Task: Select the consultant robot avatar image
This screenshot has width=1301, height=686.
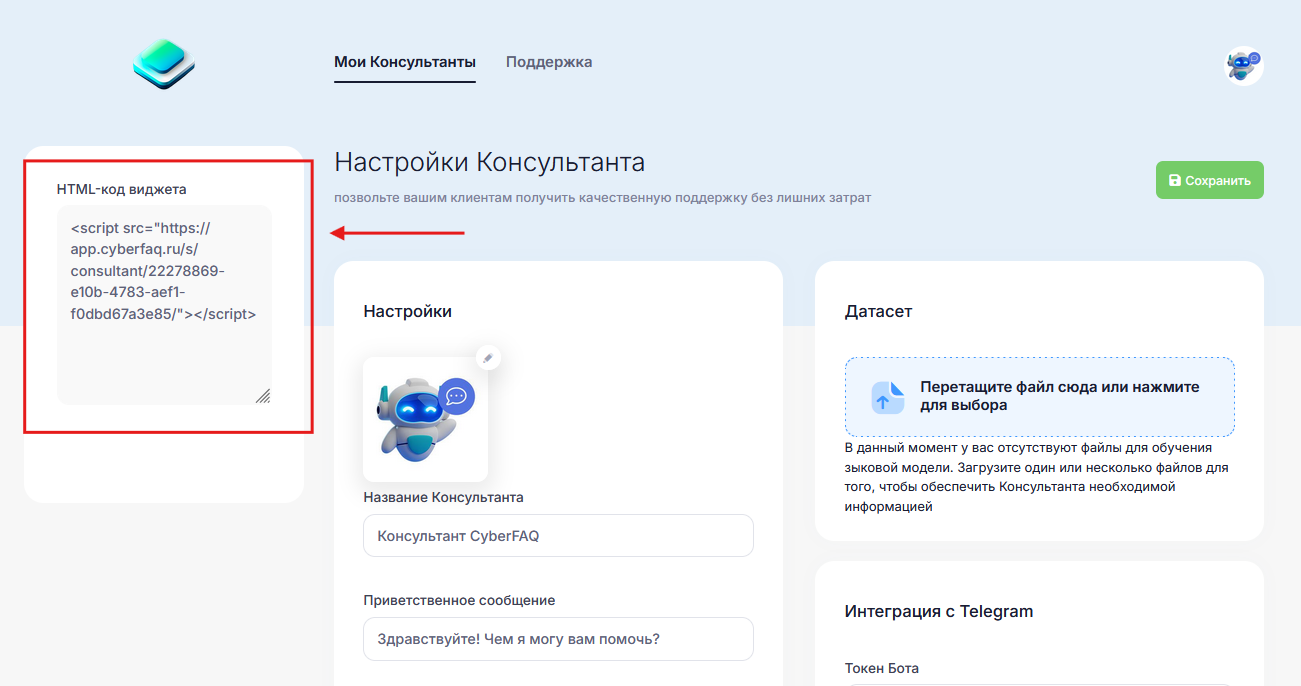Action: pos(425,419)
